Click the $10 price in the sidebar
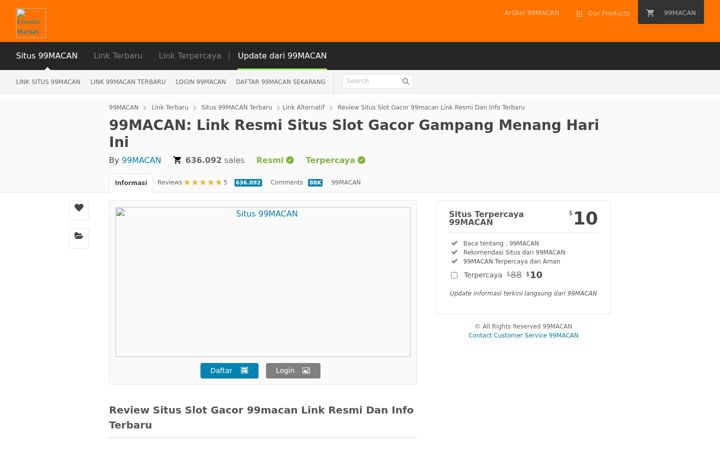Image resolution: width=720 pixels, height=450 pixels. coord(583,218)
